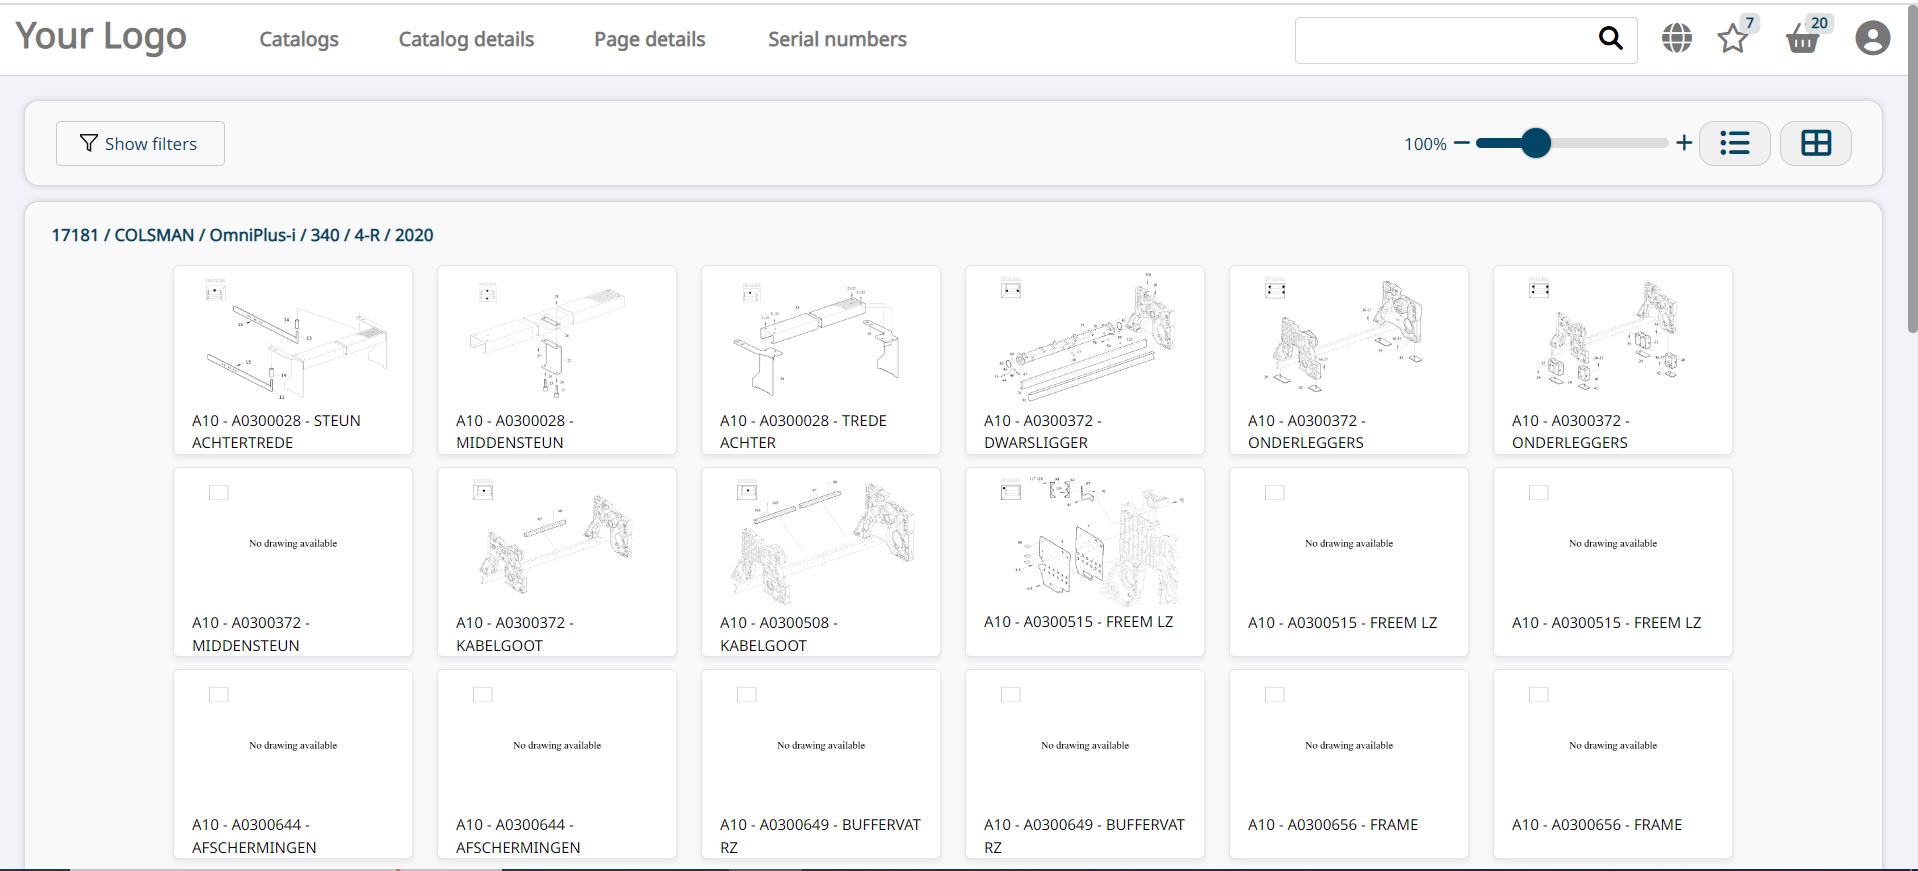Open DWARSLIGGER drawing card
This screenshot has height=871, width=1918.
point(1085,360)
